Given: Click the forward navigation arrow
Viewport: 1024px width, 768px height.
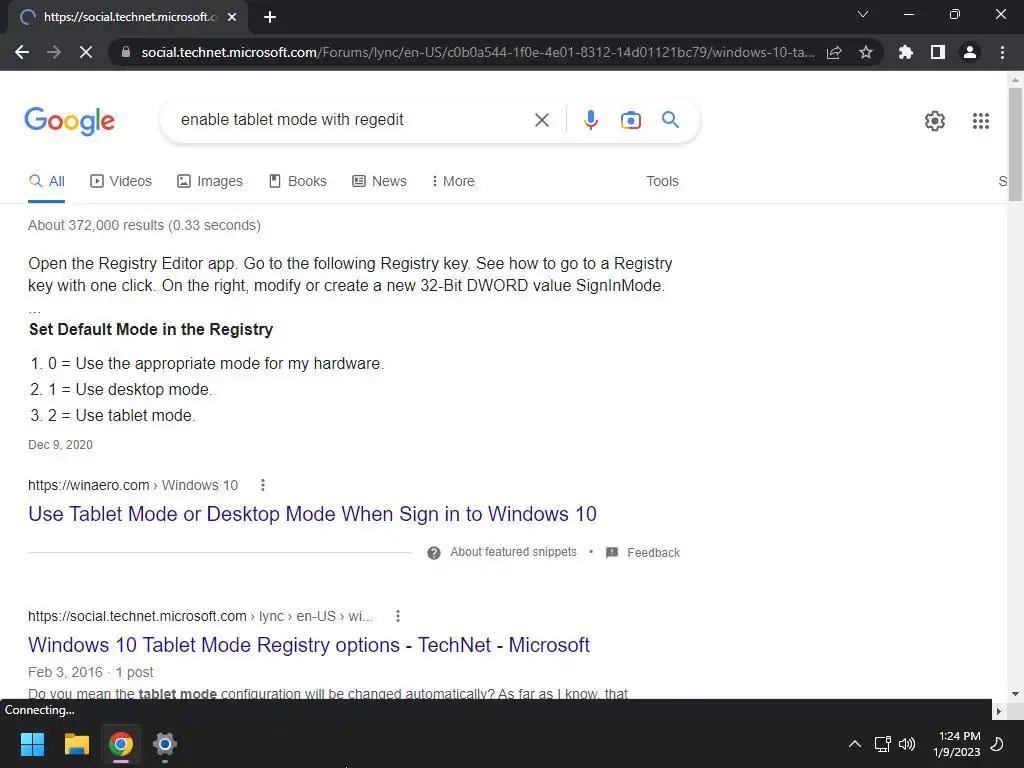Looking at the screenshot, I should (x=54, y=52).
